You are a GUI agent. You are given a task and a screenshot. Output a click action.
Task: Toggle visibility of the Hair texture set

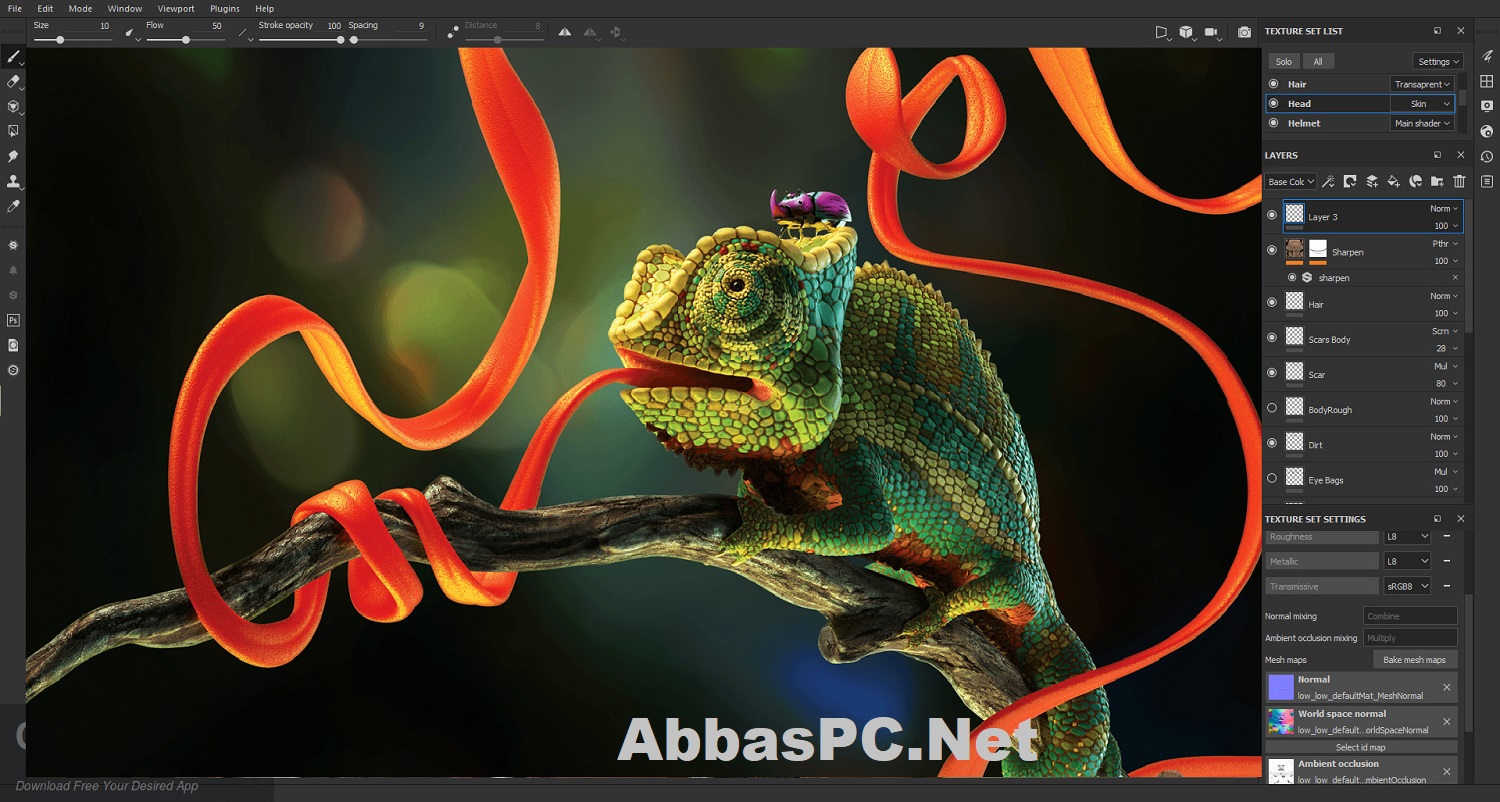pos(1273,84)
